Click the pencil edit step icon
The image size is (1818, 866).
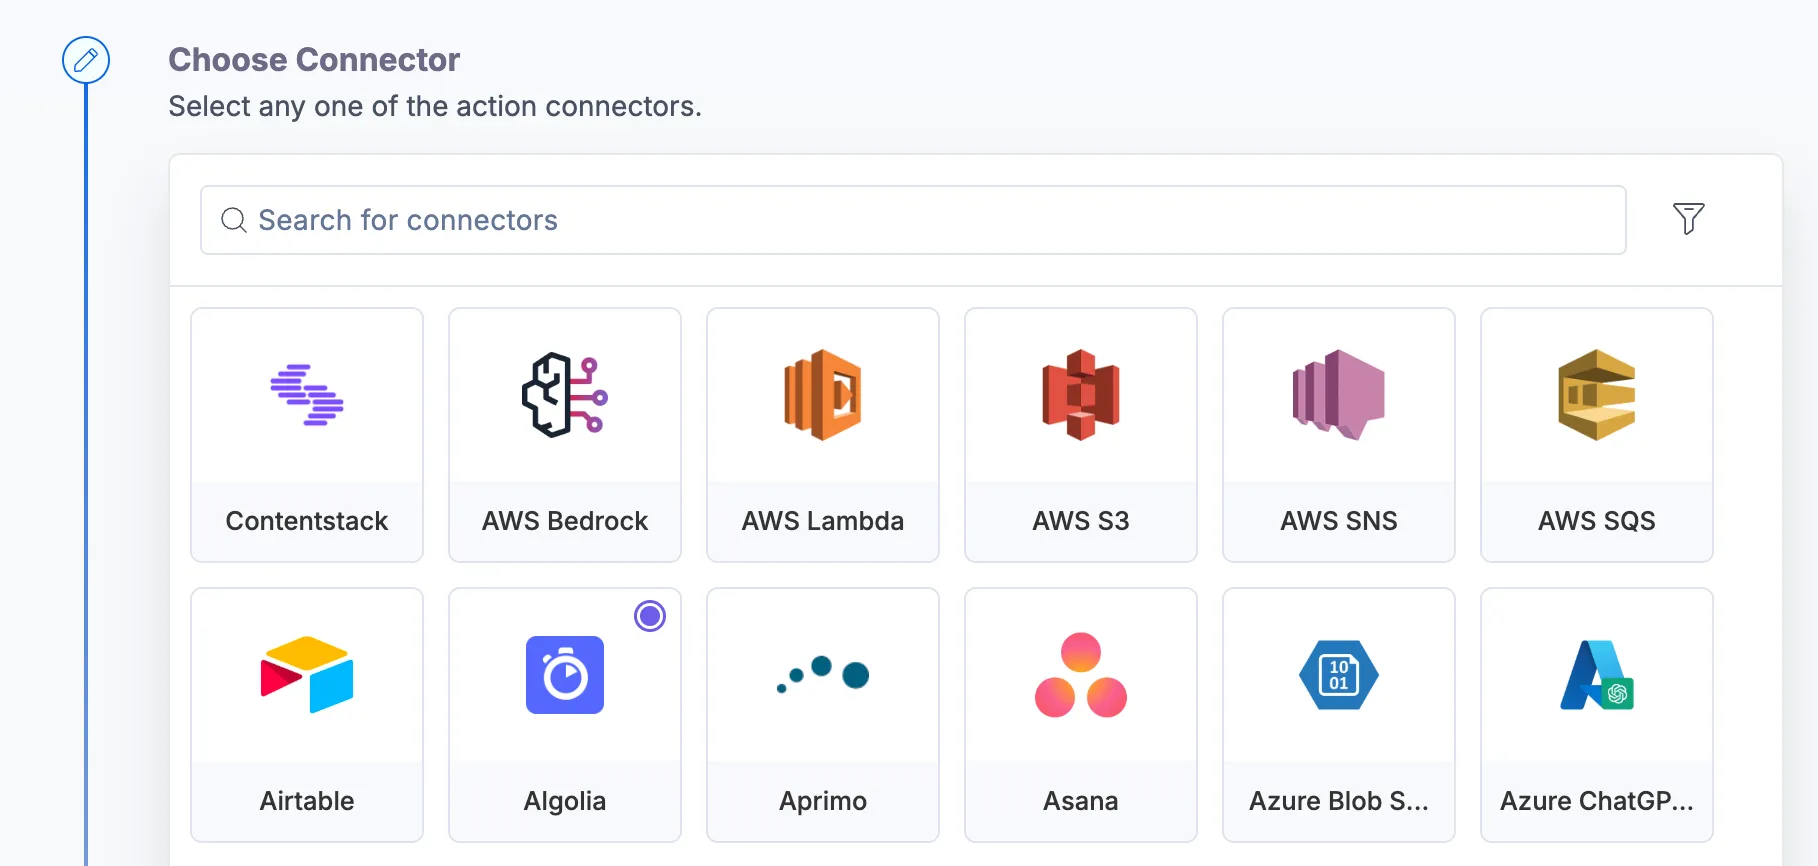click(x=86, y=60)
